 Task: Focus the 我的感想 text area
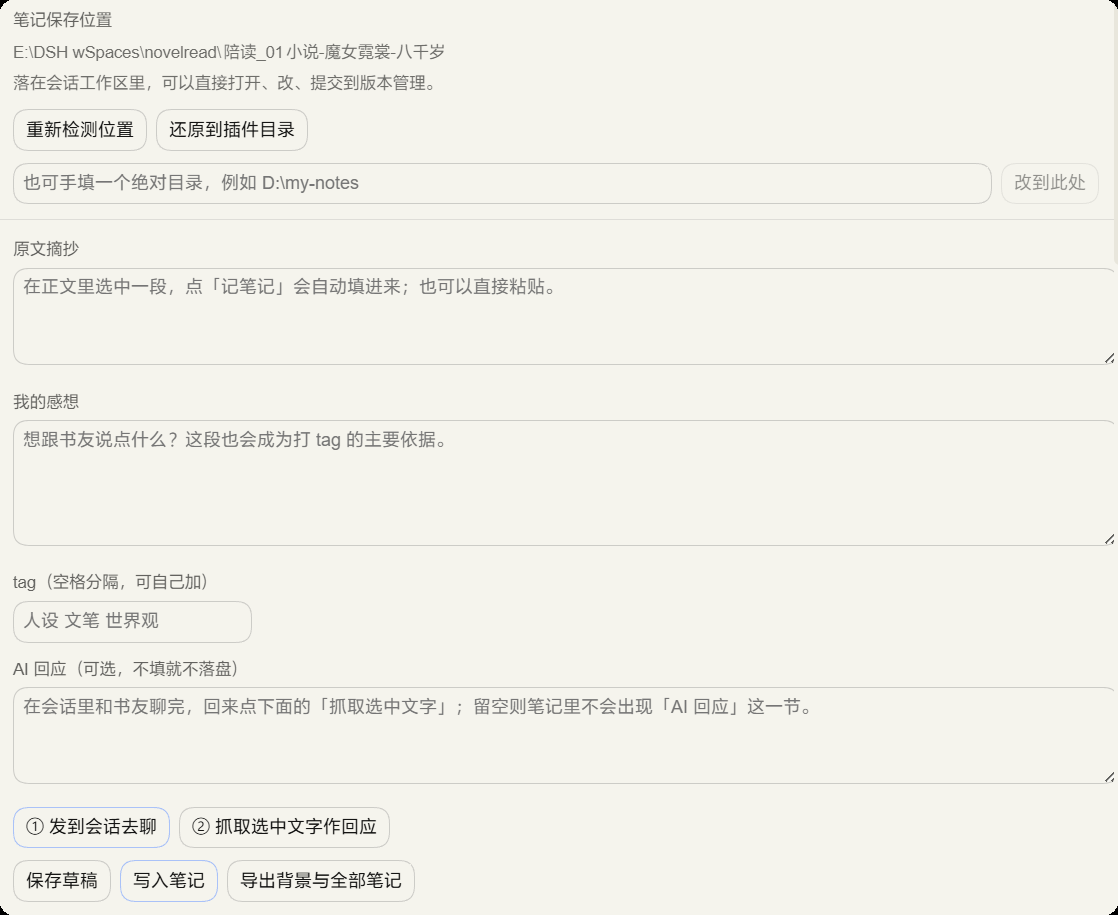click(565, 483)
